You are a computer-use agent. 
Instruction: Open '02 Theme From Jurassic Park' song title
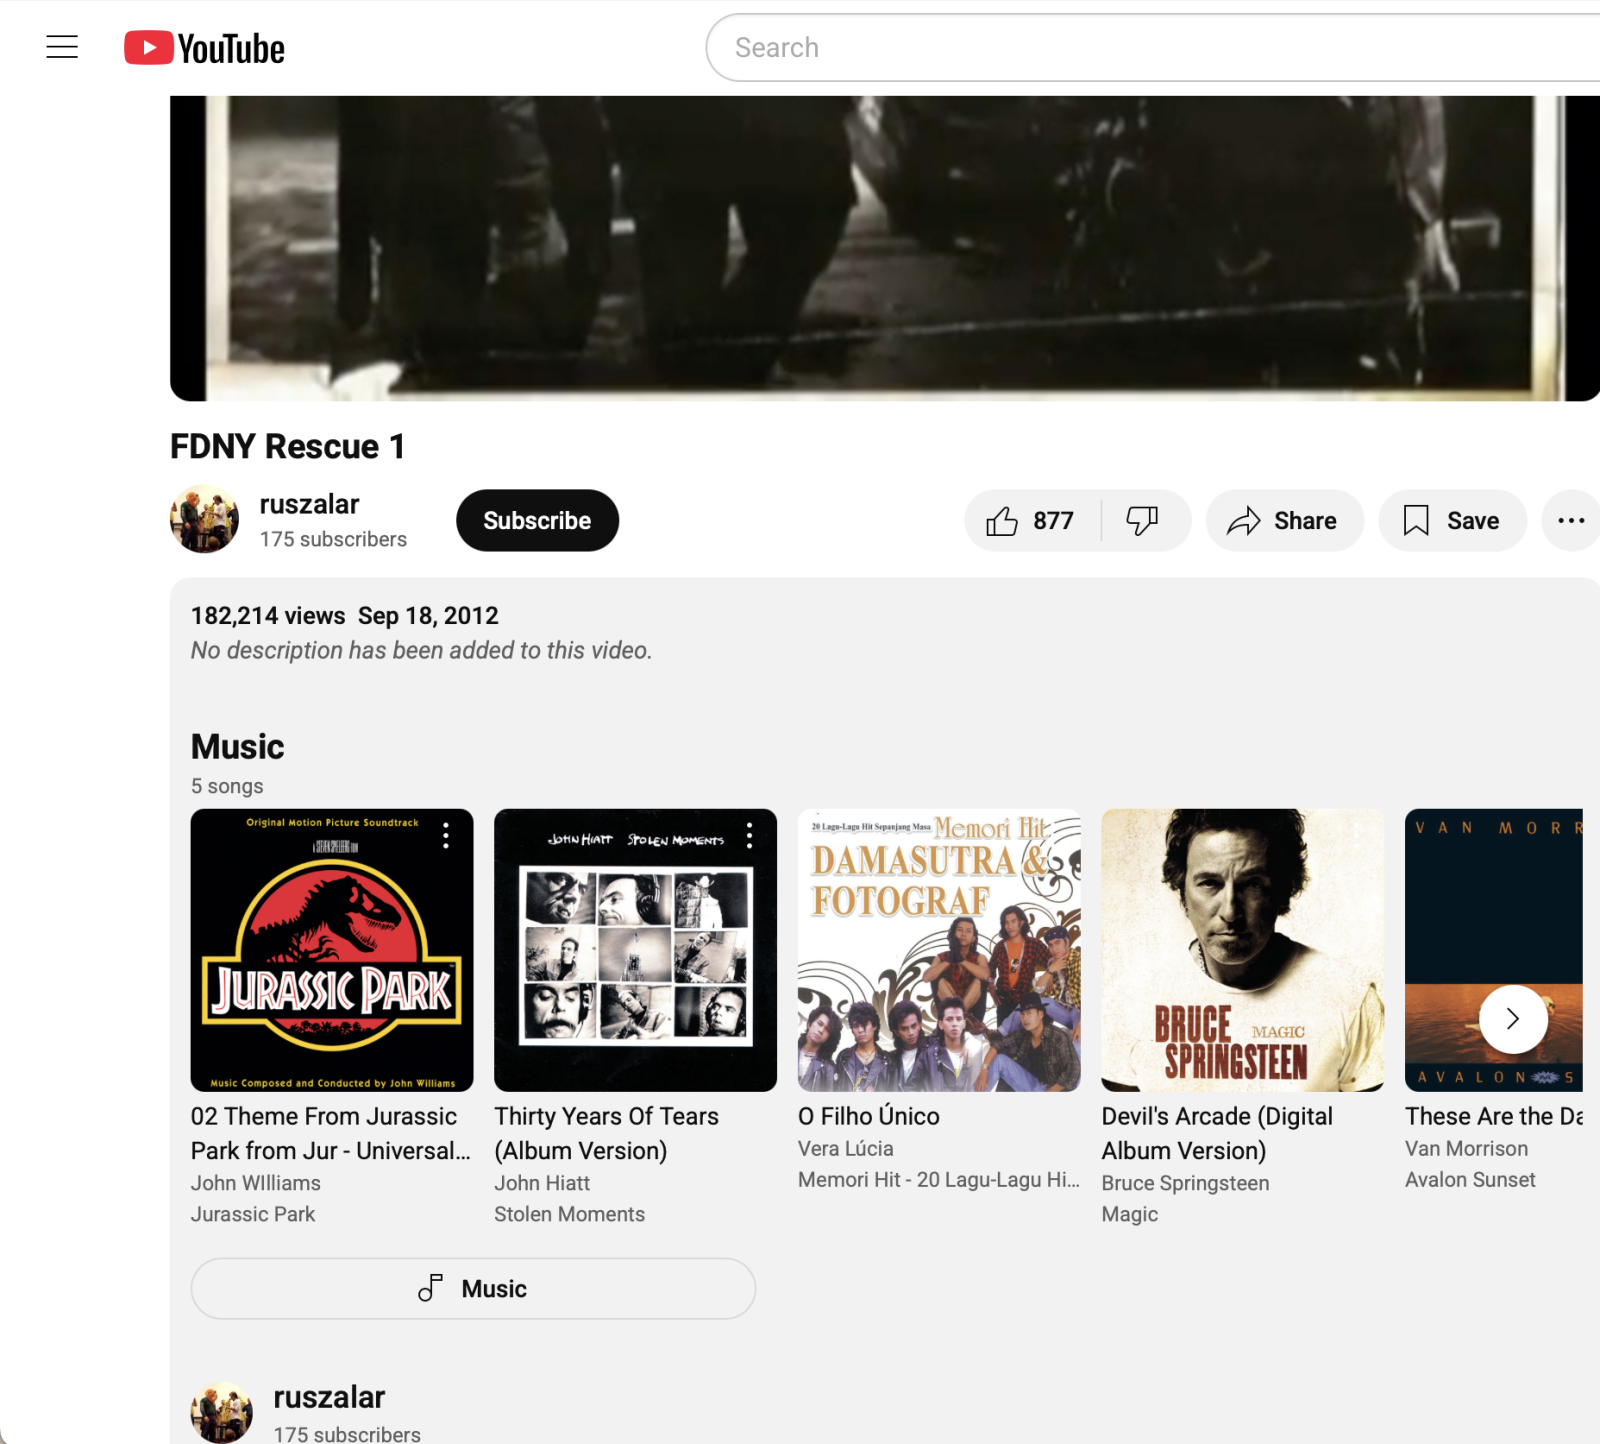[x=331, y=1133]
